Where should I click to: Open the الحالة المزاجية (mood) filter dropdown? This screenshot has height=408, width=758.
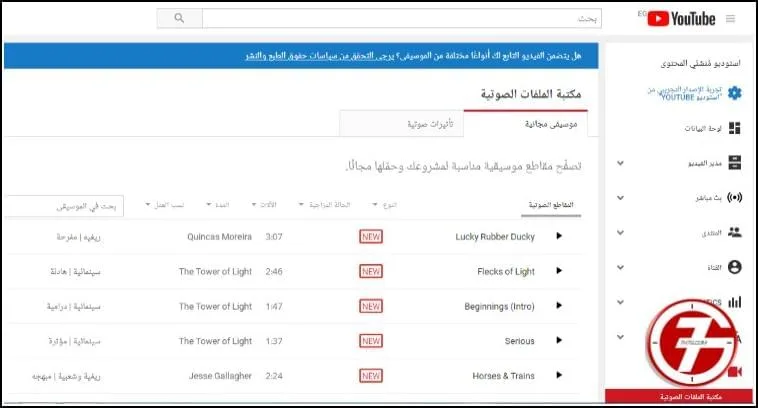(x=324, y=205)
